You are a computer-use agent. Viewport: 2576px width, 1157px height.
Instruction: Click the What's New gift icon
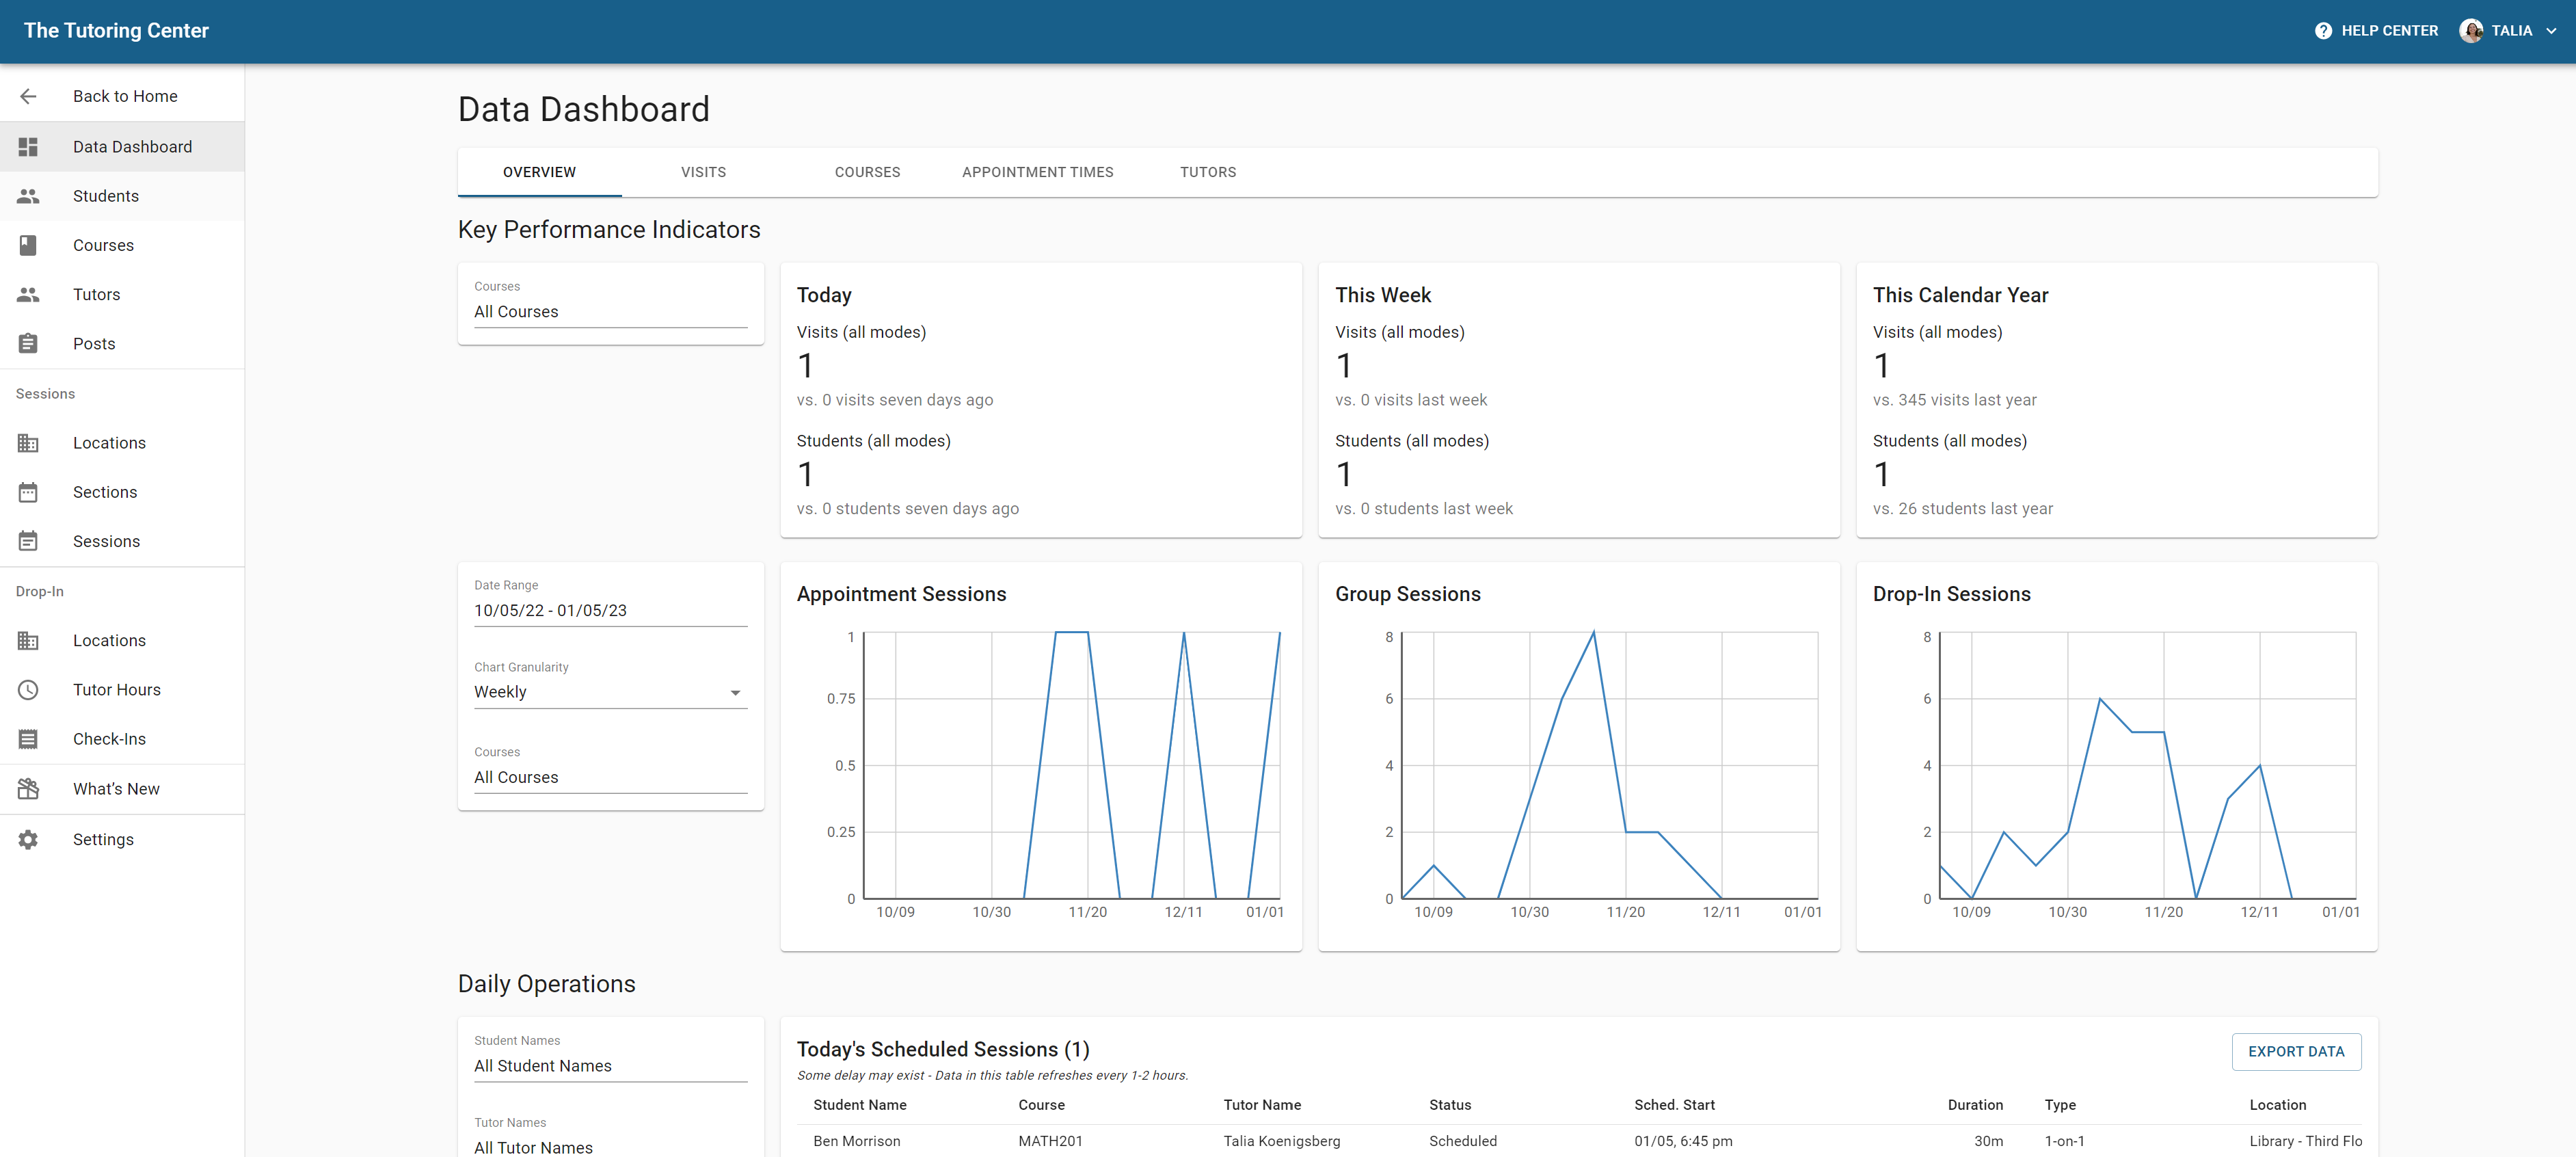coord(28,789)
